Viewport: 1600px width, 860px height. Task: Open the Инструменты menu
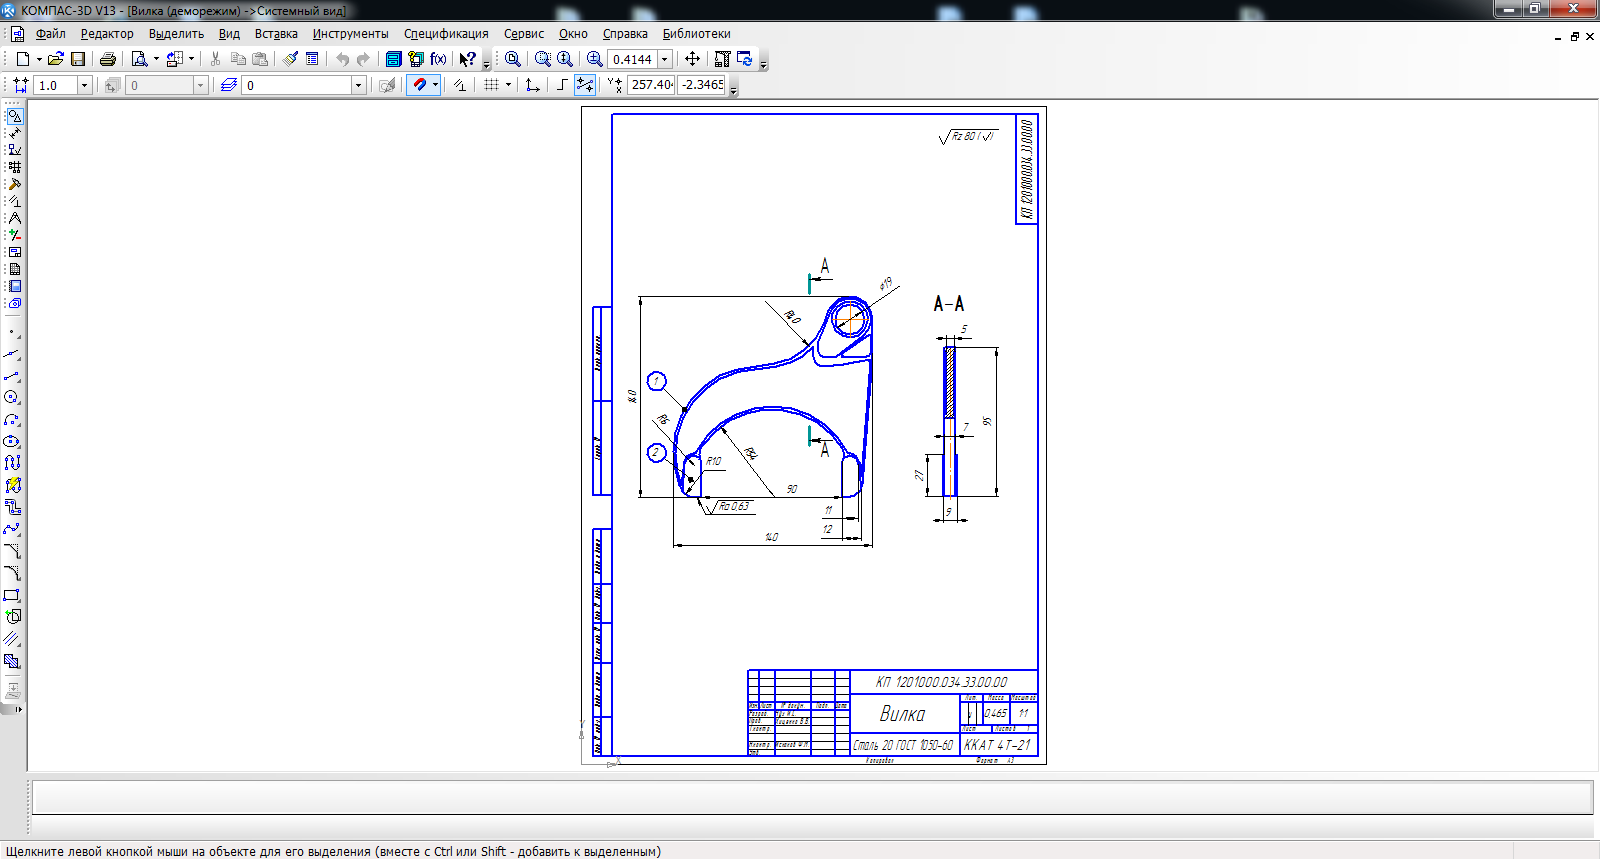tap(350, 34)
